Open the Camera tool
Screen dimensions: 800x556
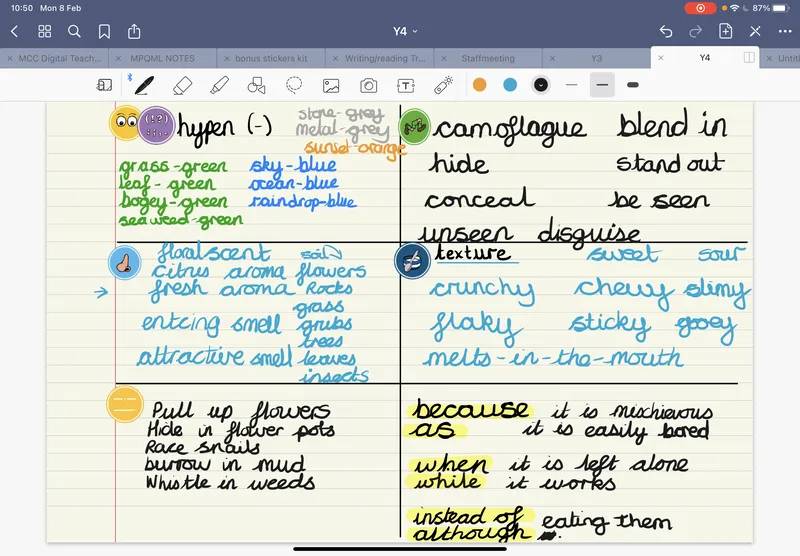(x=369, y=85)
